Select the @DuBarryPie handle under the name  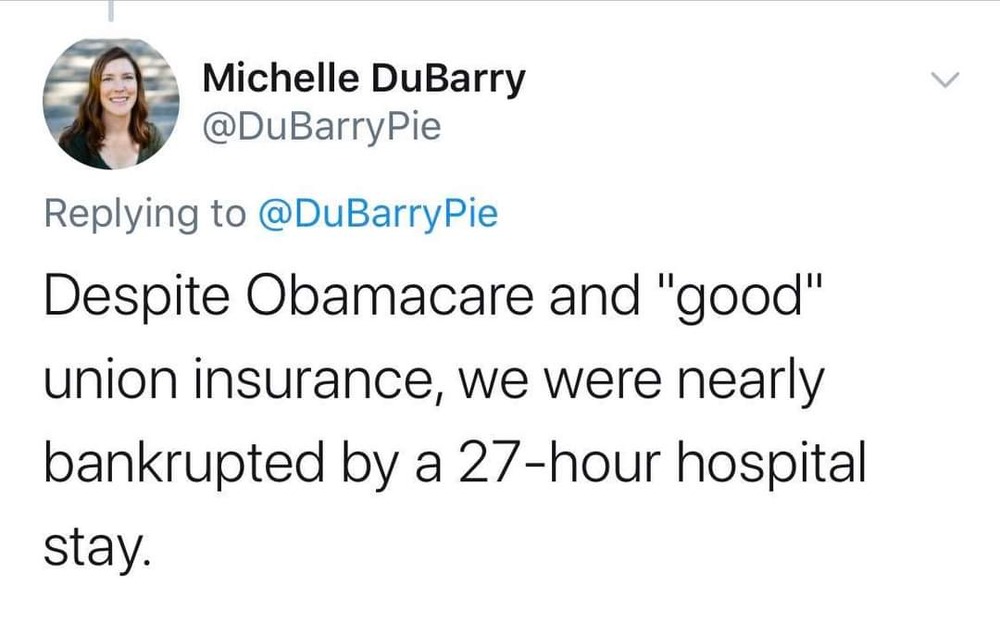(x=320, y=129)
